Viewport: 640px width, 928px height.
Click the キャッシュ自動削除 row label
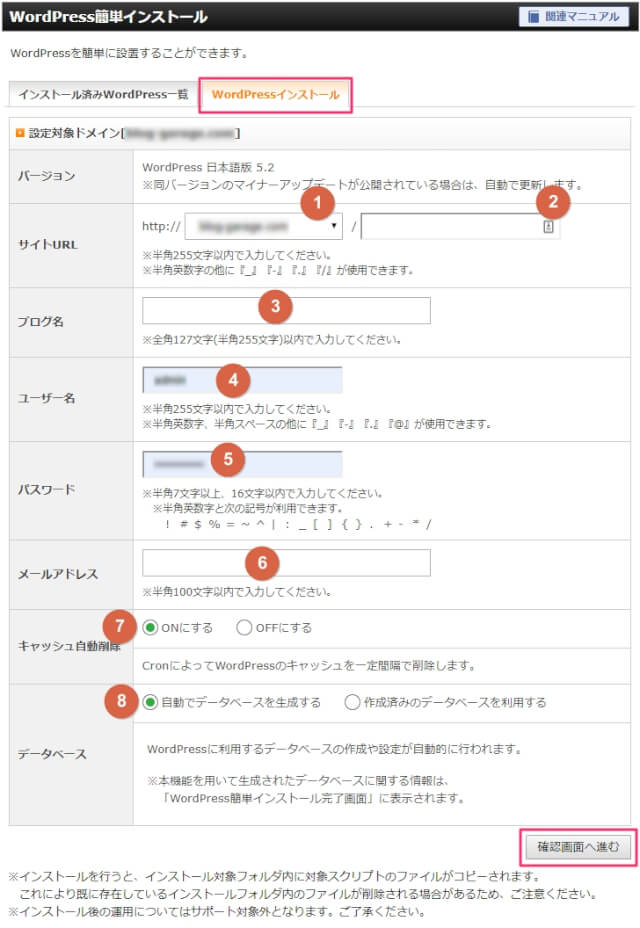tap(69, 646)
